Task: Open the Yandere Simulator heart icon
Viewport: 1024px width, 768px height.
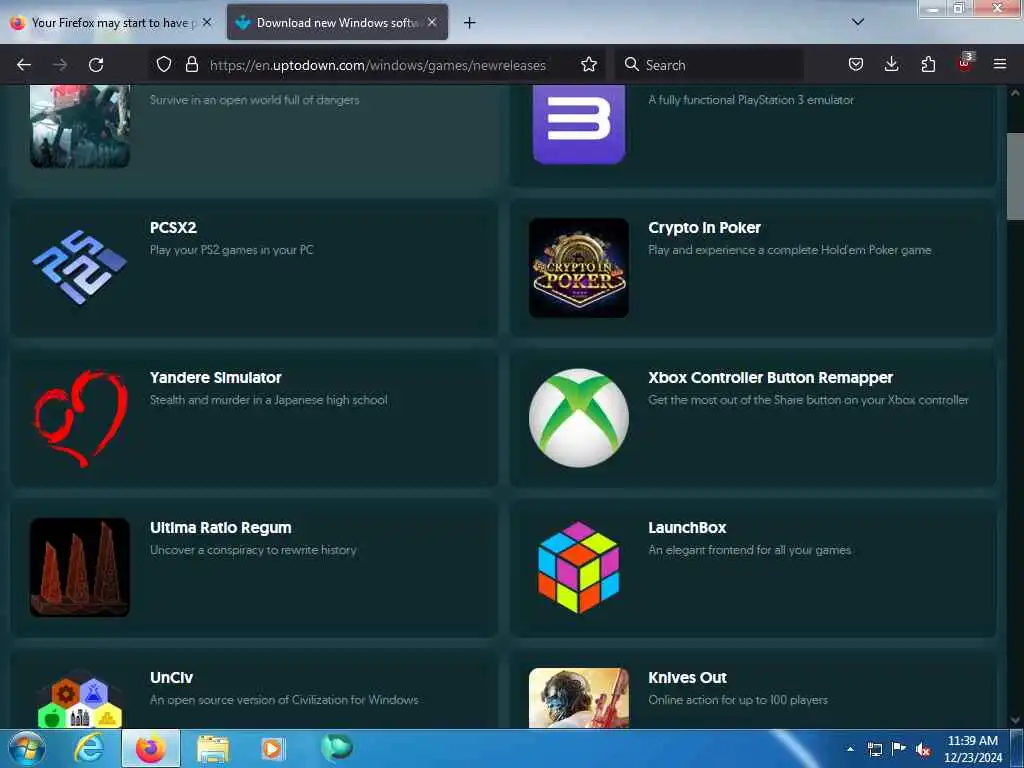Action: point(80,418)
